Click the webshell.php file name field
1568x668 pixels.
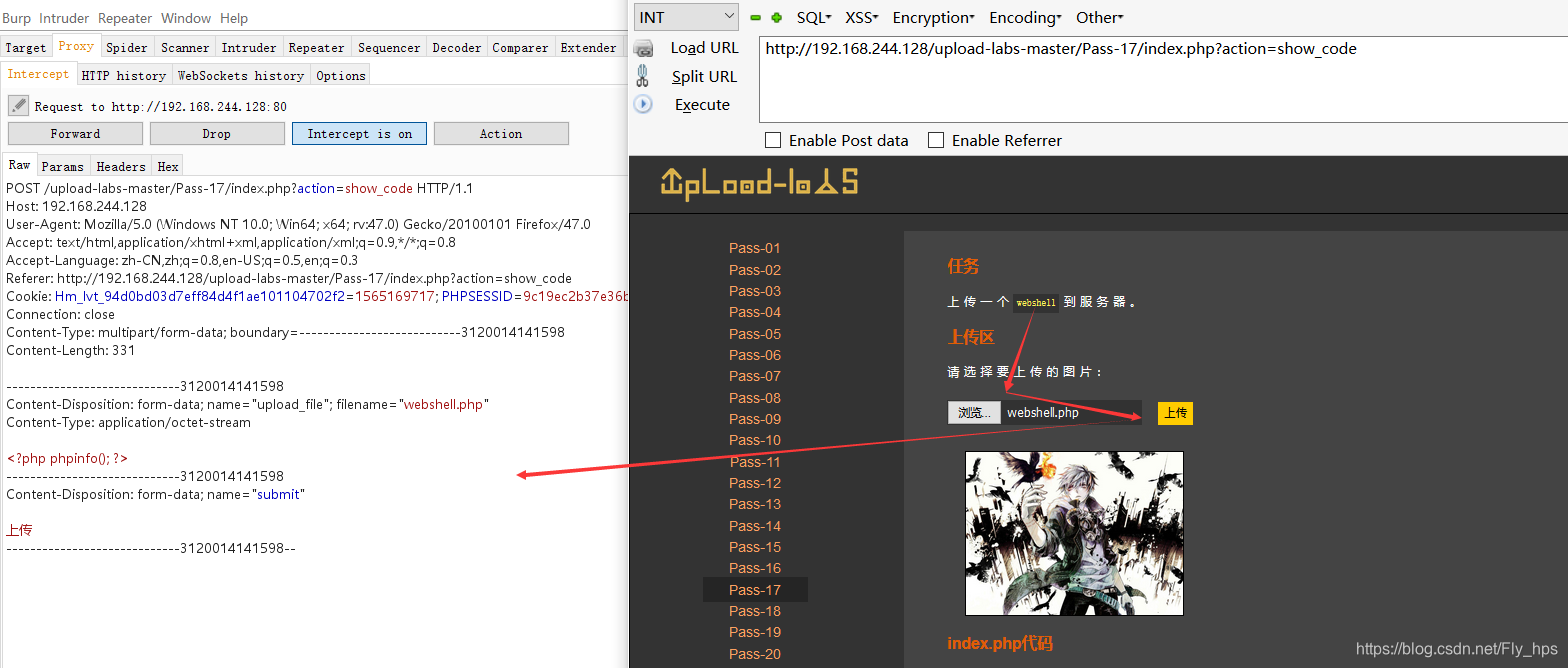pyautogui.click(x=1071, y=412)
